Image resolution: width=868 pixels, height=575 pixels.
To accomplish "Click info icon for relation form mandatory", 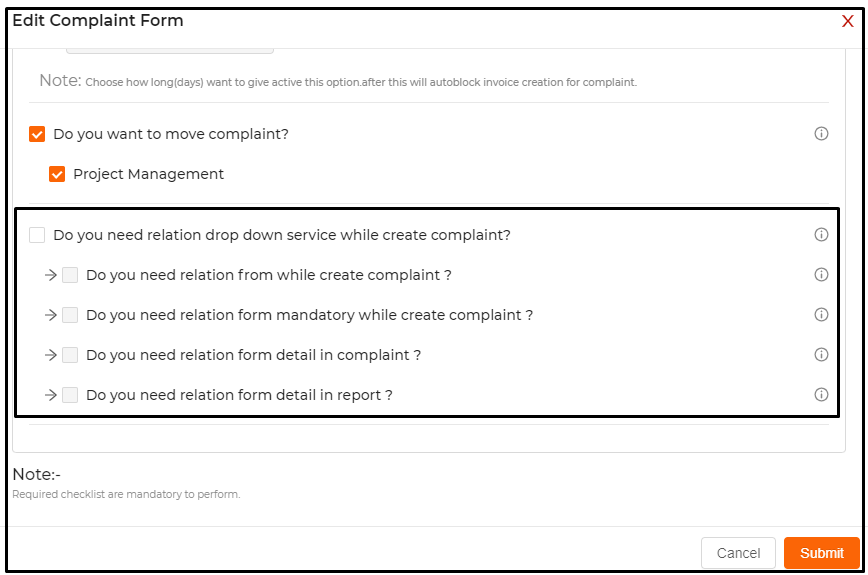I will (821, 314).
